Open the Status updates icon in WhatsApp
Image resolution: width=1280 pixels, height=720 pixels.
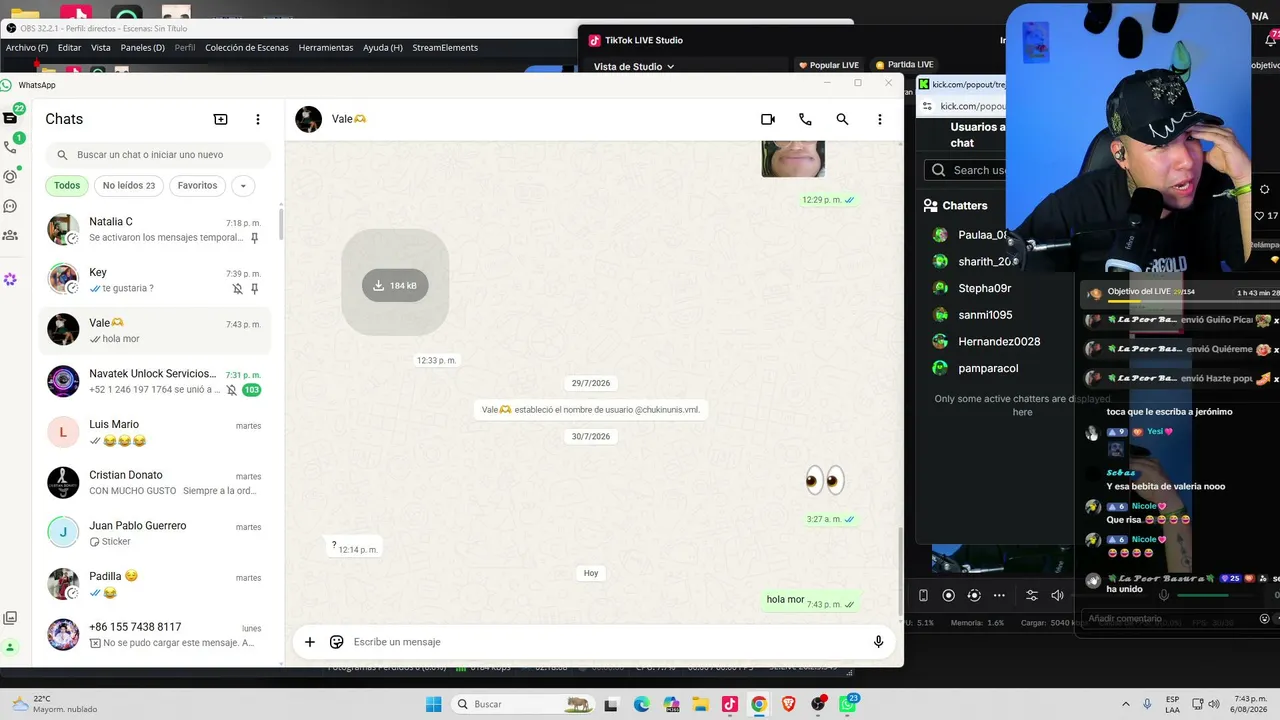pos(10,176)
